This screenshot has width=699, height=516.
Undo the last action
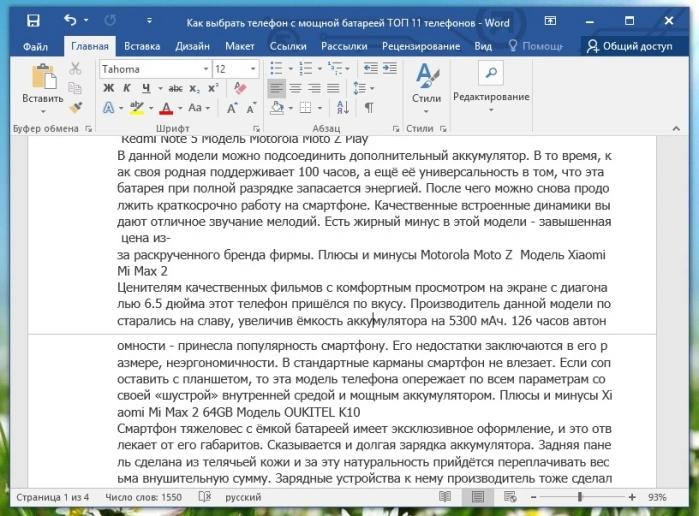70,20
